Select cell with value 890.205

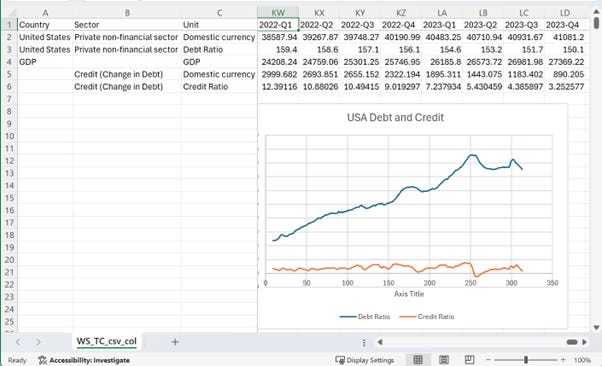click(x=565, y=74)
